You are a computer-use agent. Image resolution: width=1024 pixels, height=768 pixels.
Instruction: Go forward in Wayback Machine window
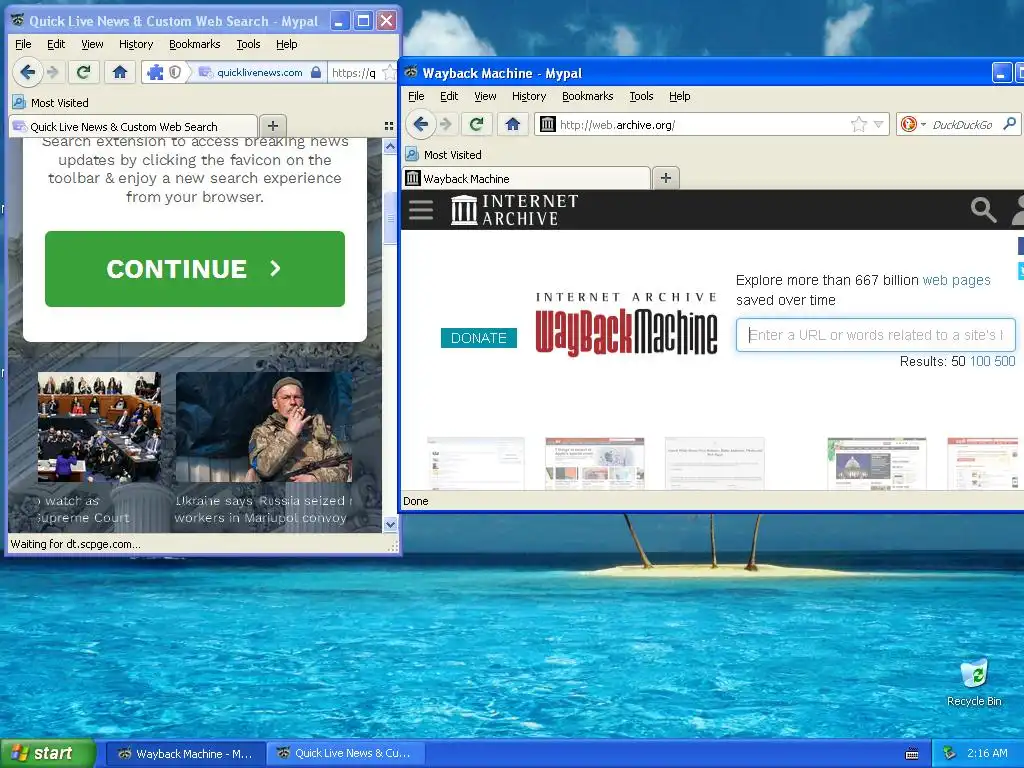[447, 124]
